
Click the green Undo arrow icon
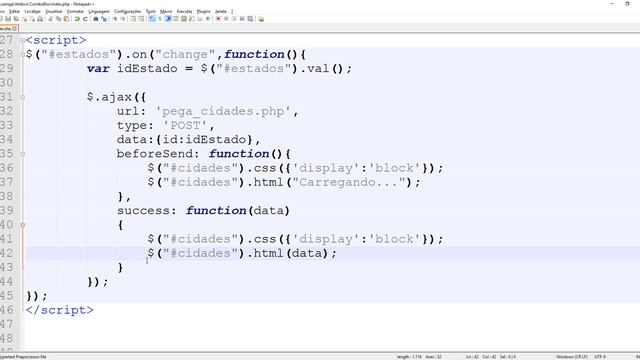(x=77, y=19)
